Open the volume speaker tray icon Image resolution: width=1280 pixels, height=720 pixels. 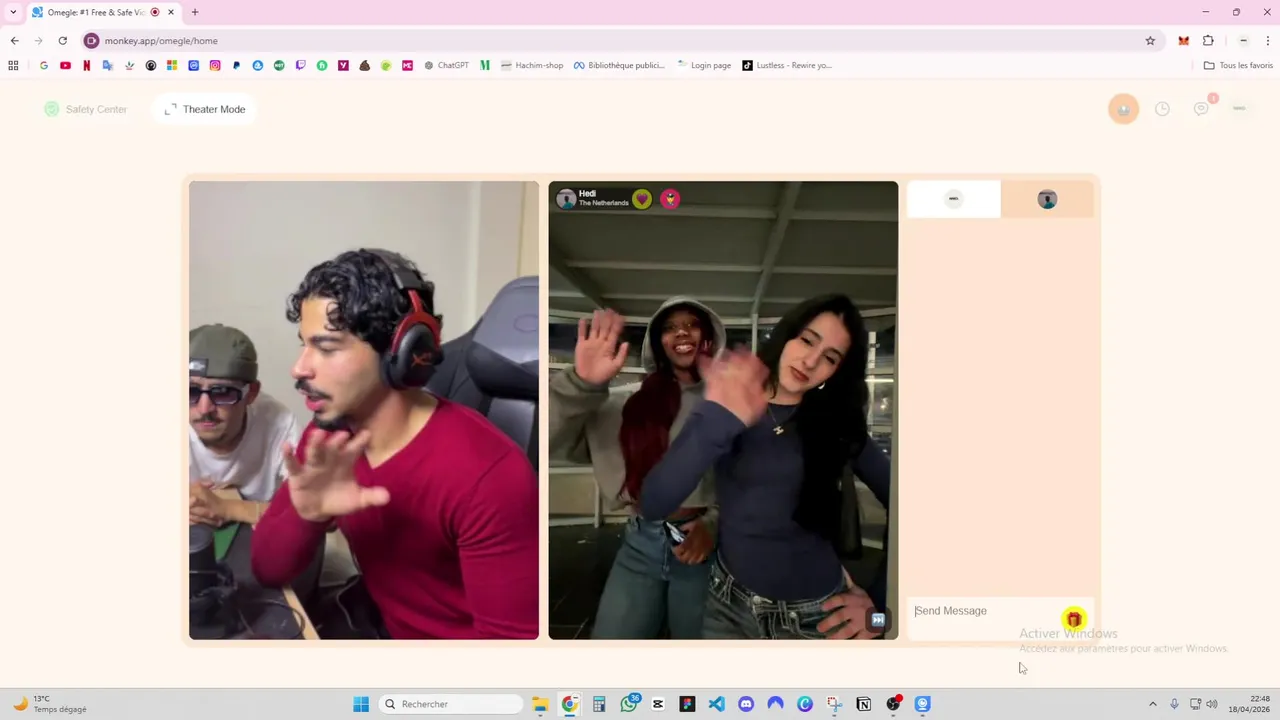(x=1212, y=704)
